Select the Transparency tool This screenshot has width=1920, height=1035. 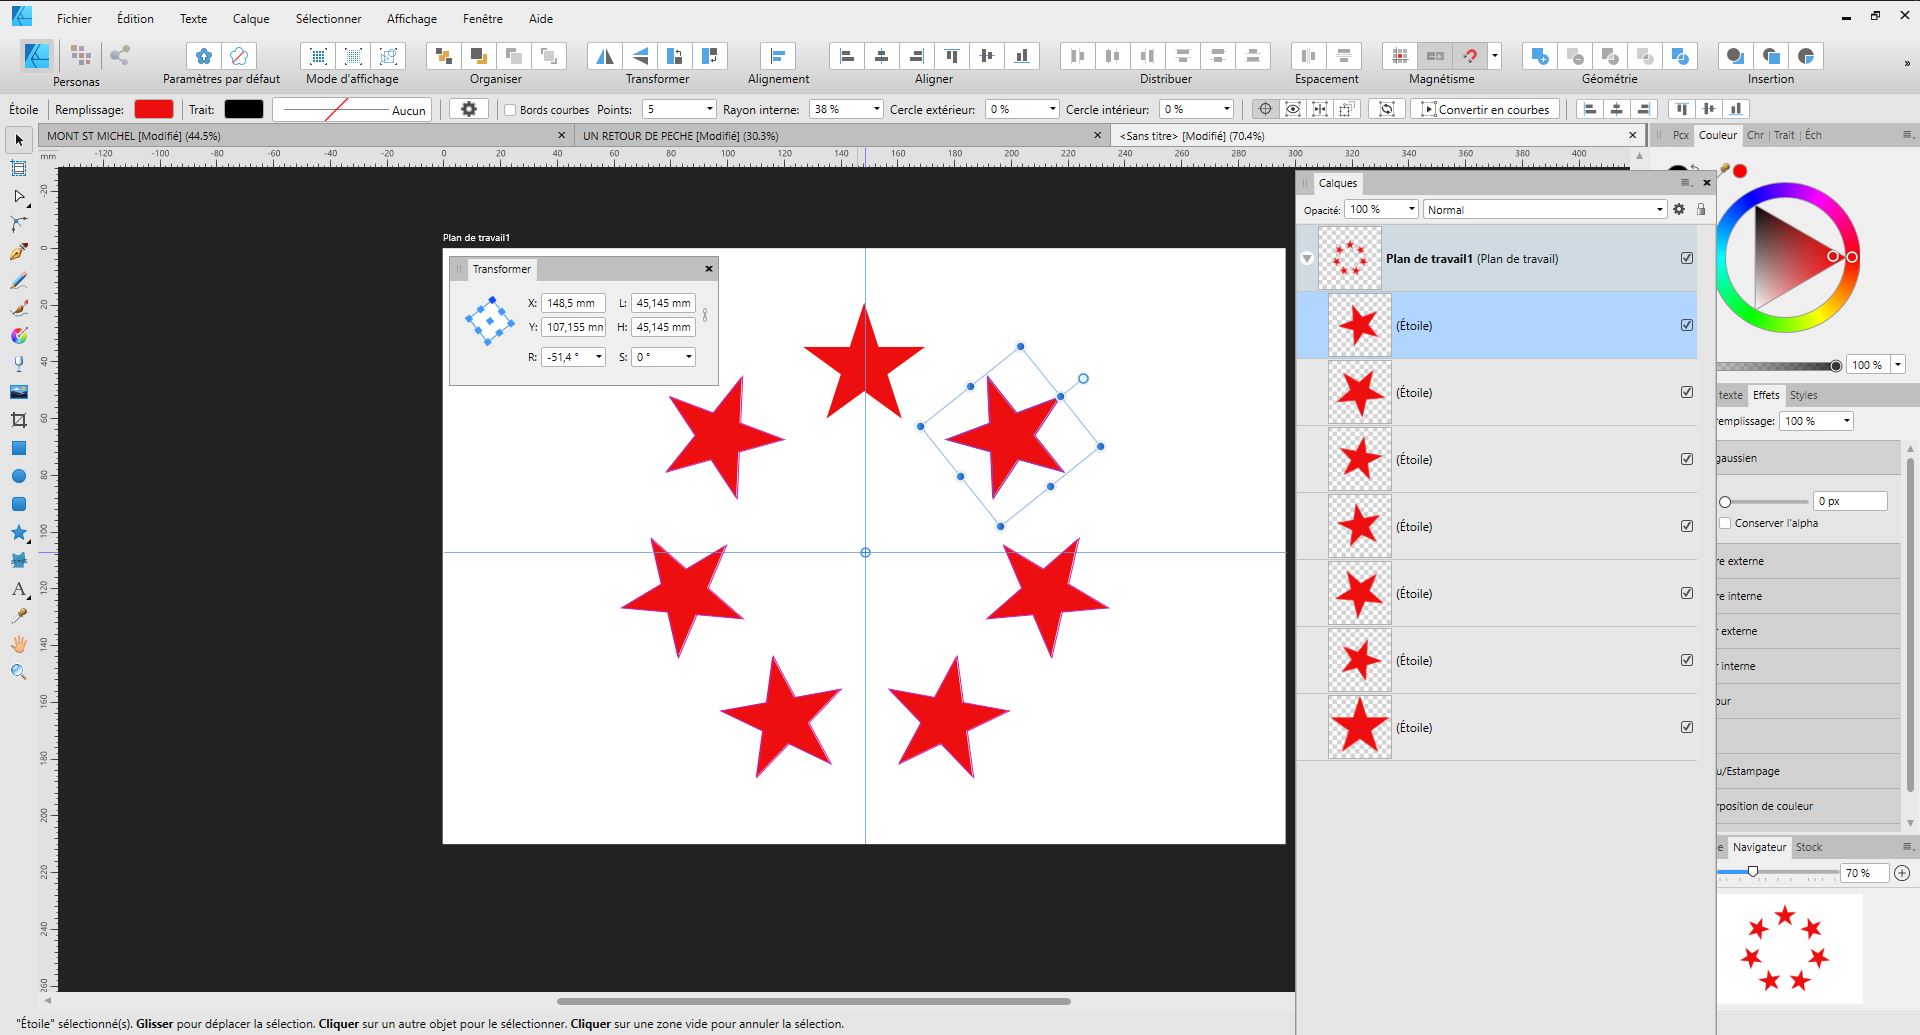(18, 364)
